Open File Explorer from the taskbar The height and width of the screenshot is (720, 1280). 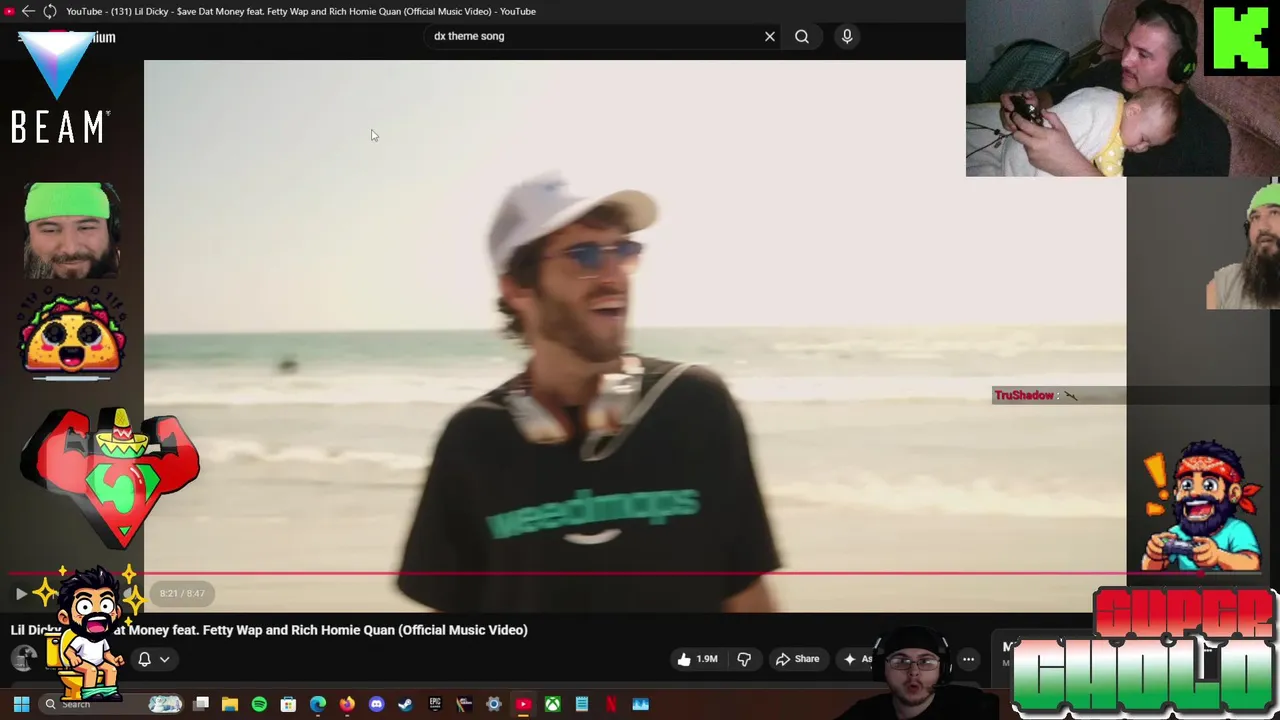pyautogui.click(x=230, y=705)
